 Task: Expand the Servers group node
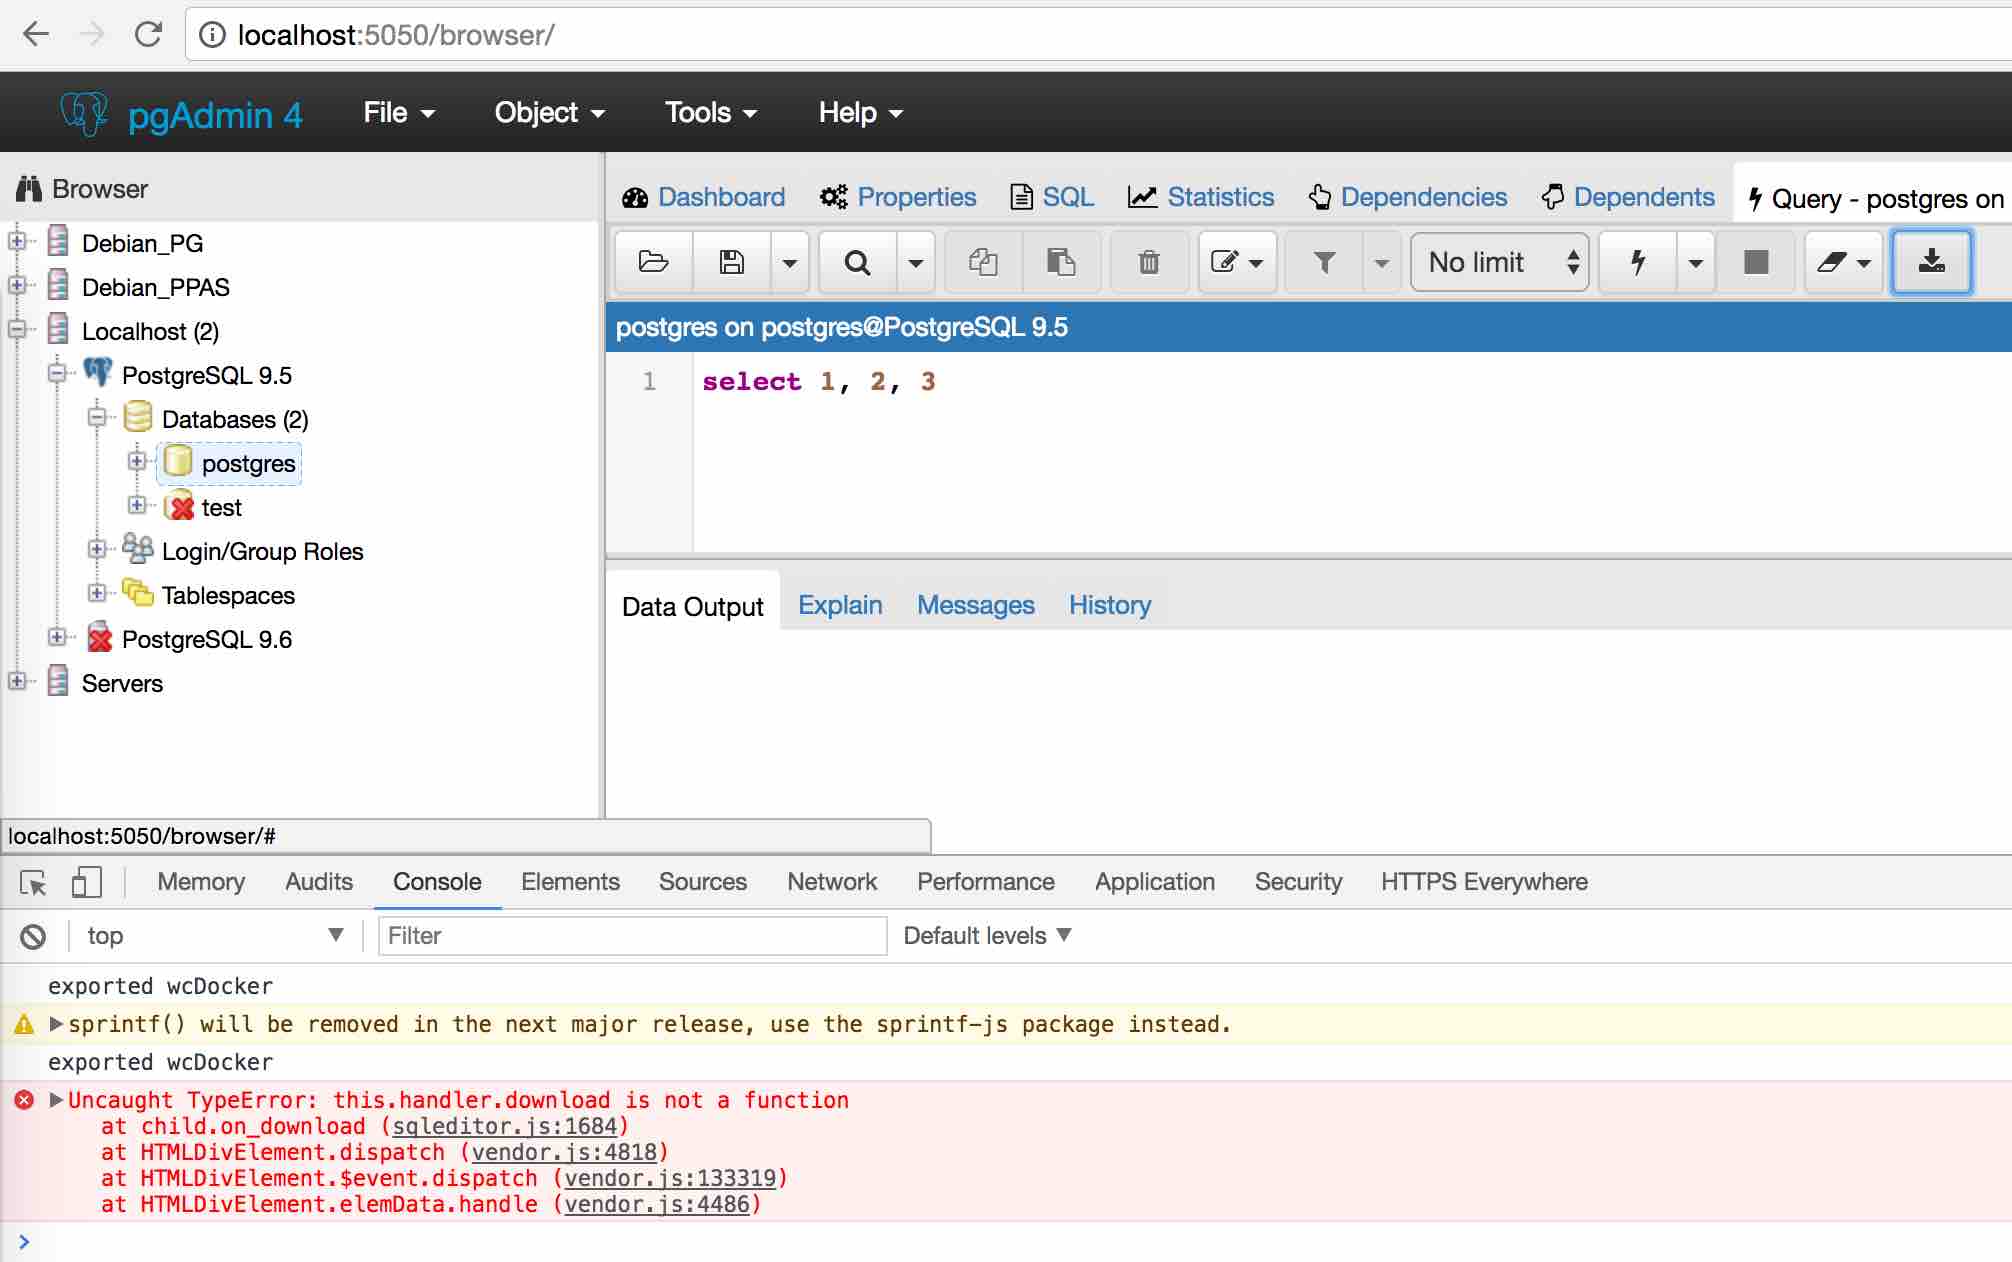[x=17, y=681]
